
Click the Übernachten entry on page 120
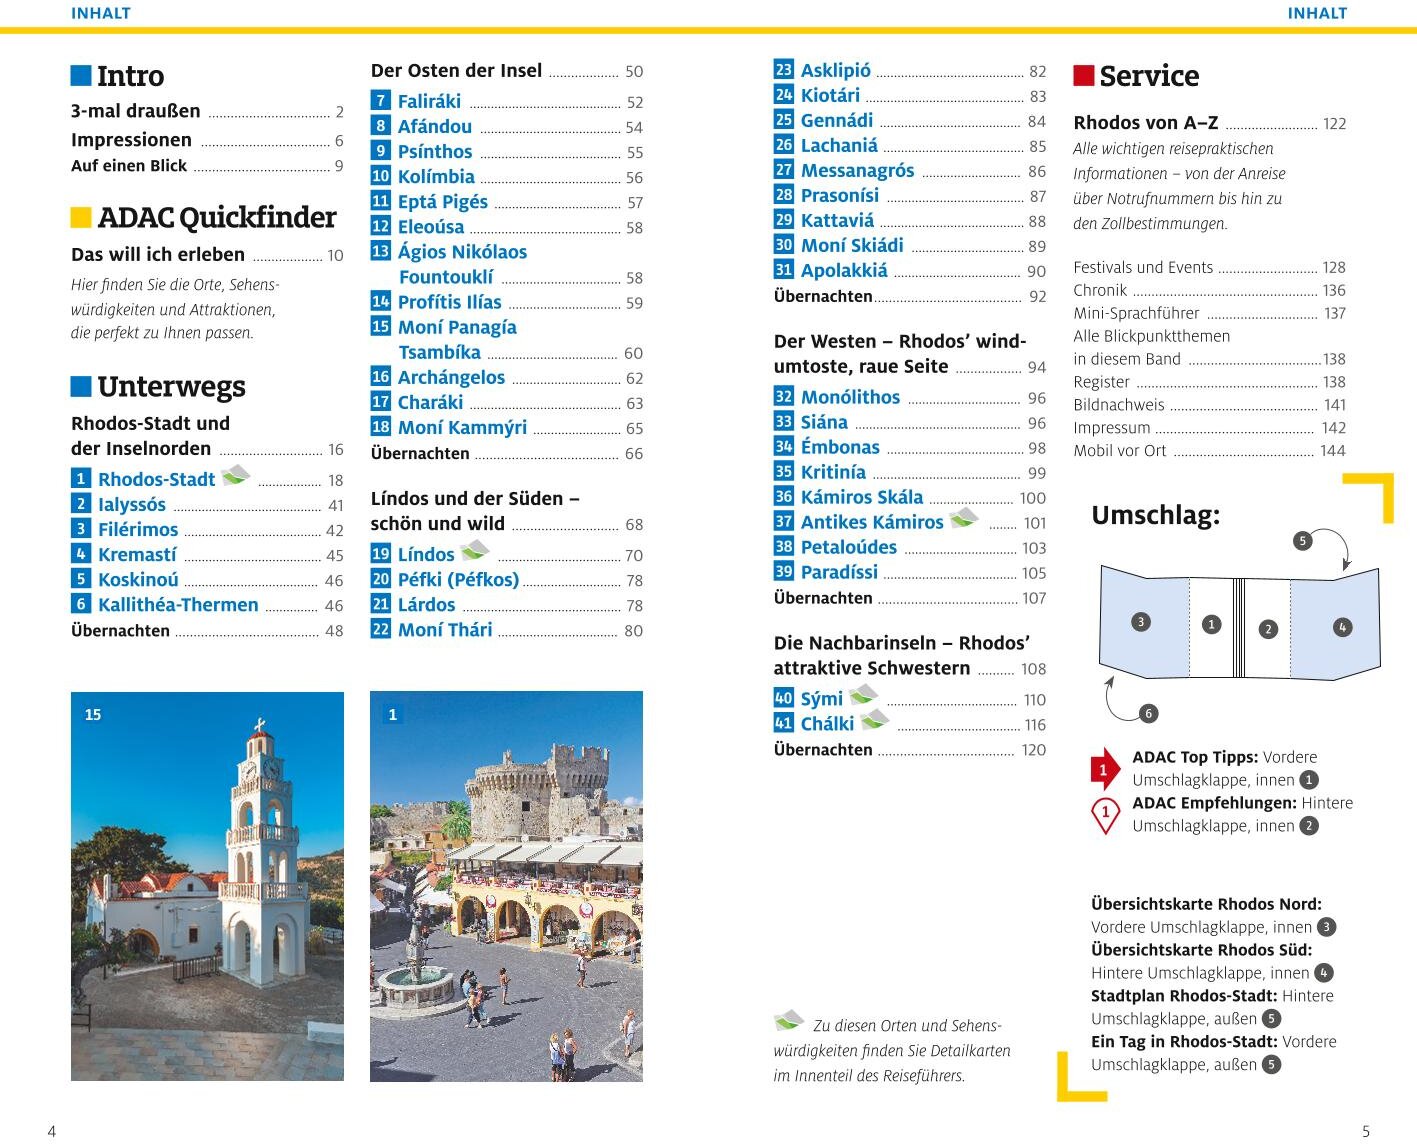coord(910,750)
